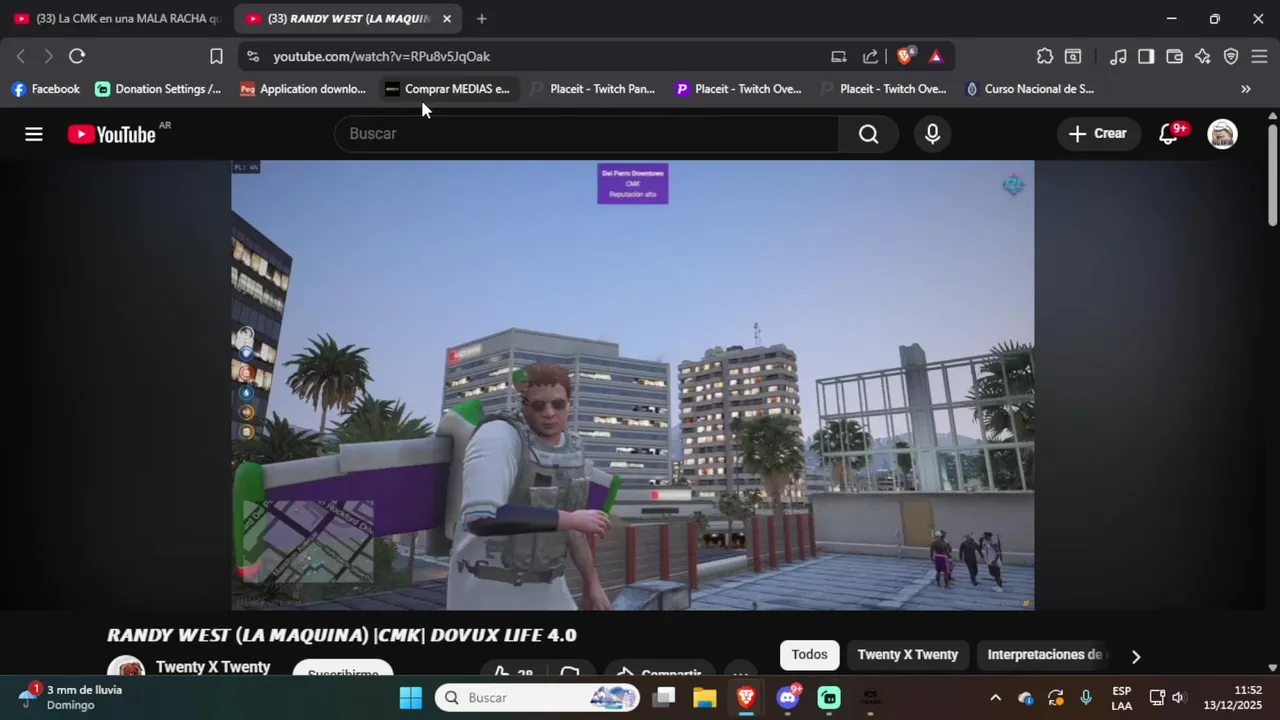The width and height of the screenshot is (1280, 720).
Task: Bookmark this page from the address bar
Action: pyautogui.click(x=216, y=56)
